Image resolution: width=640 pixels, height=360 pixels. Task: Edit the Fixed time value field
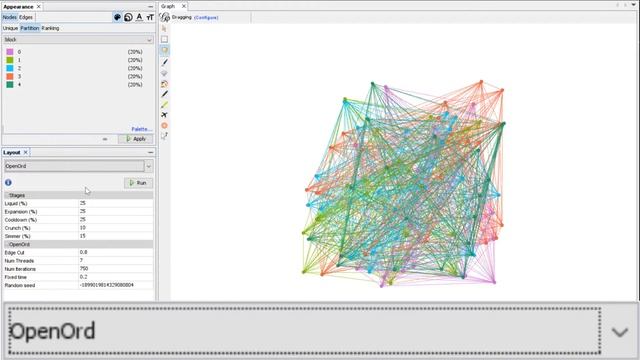(x=116, y=277)
